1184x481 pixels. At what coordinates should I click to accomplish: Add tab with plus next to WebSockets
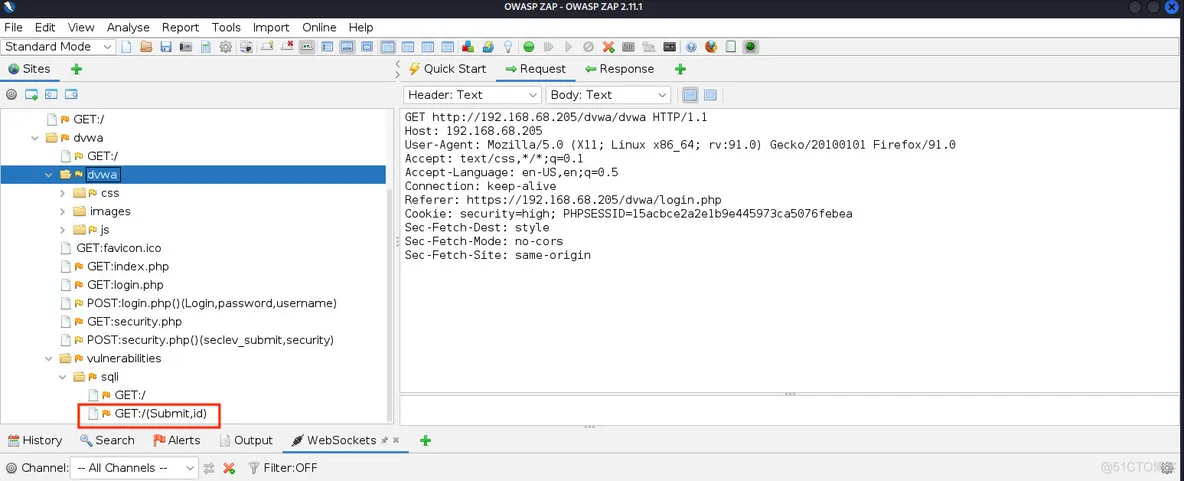click(425, 440)
